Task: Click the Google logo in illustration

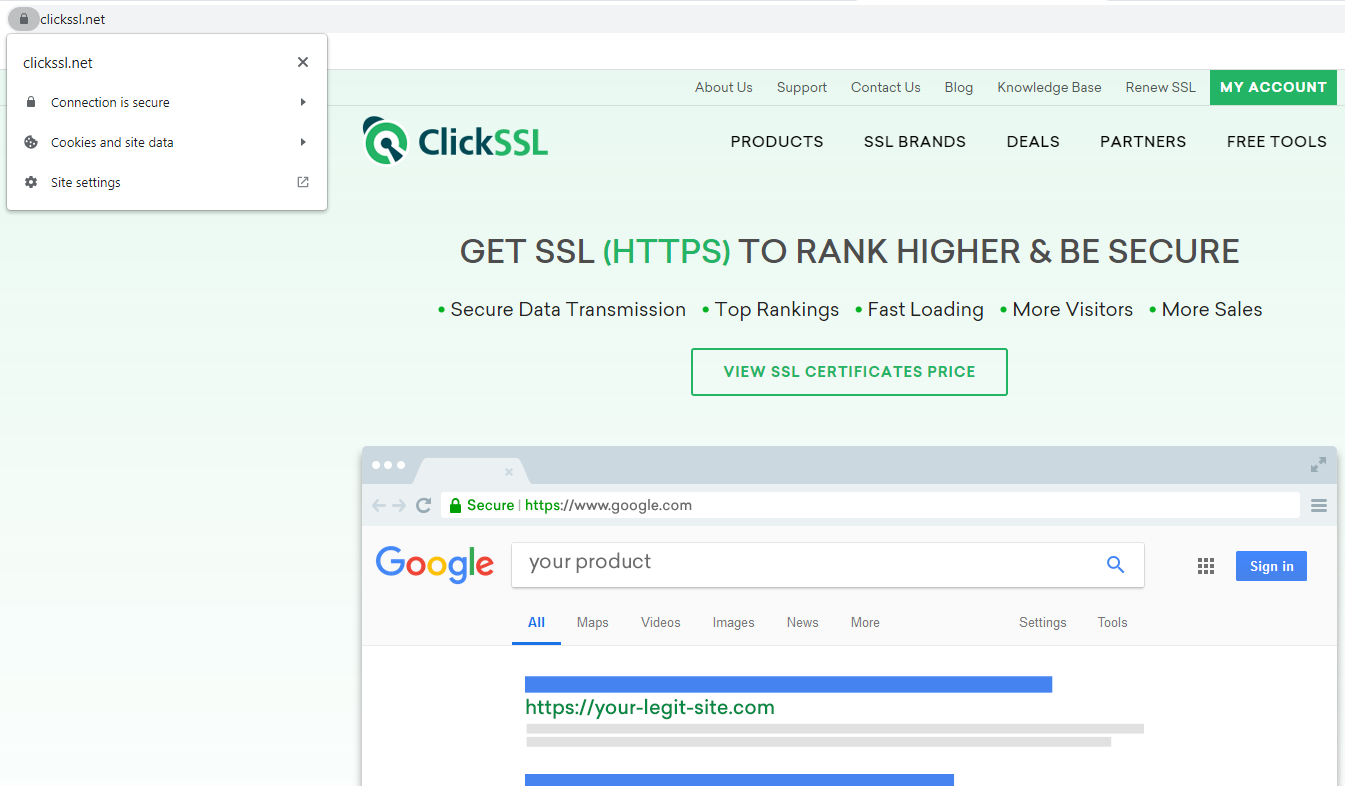Action: click(435, 565)
